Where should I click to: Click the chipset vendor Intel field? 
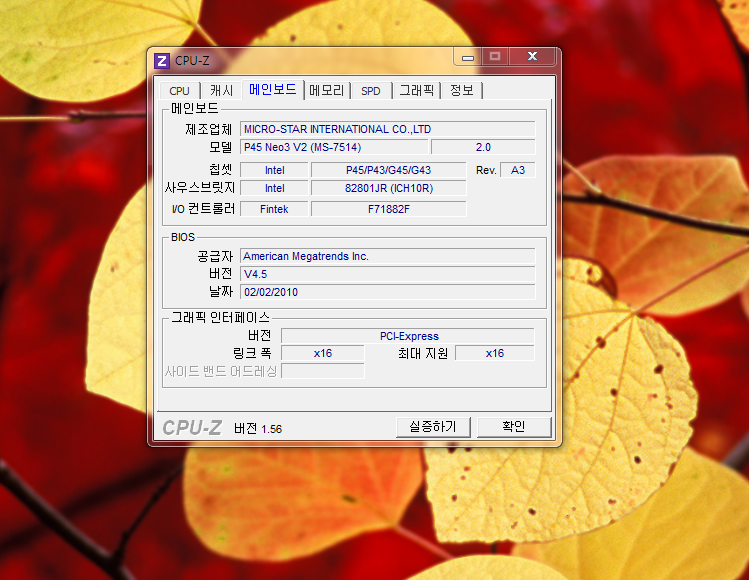click(x=274, y=170)
